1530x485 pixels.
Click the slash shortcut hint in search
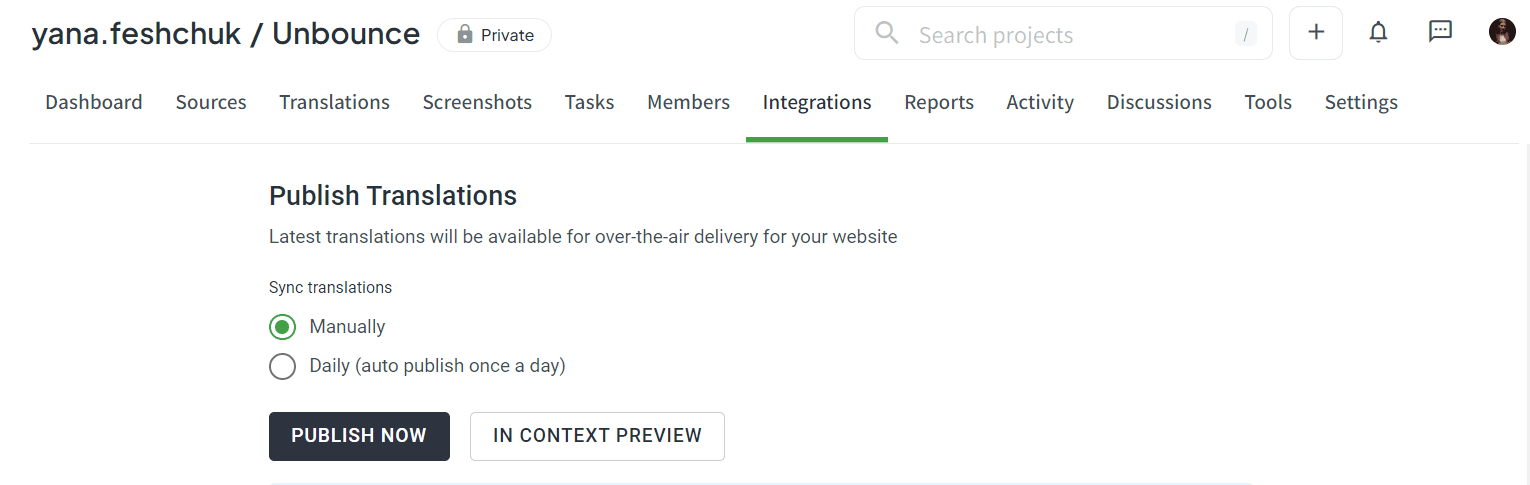coord(1245,35)
